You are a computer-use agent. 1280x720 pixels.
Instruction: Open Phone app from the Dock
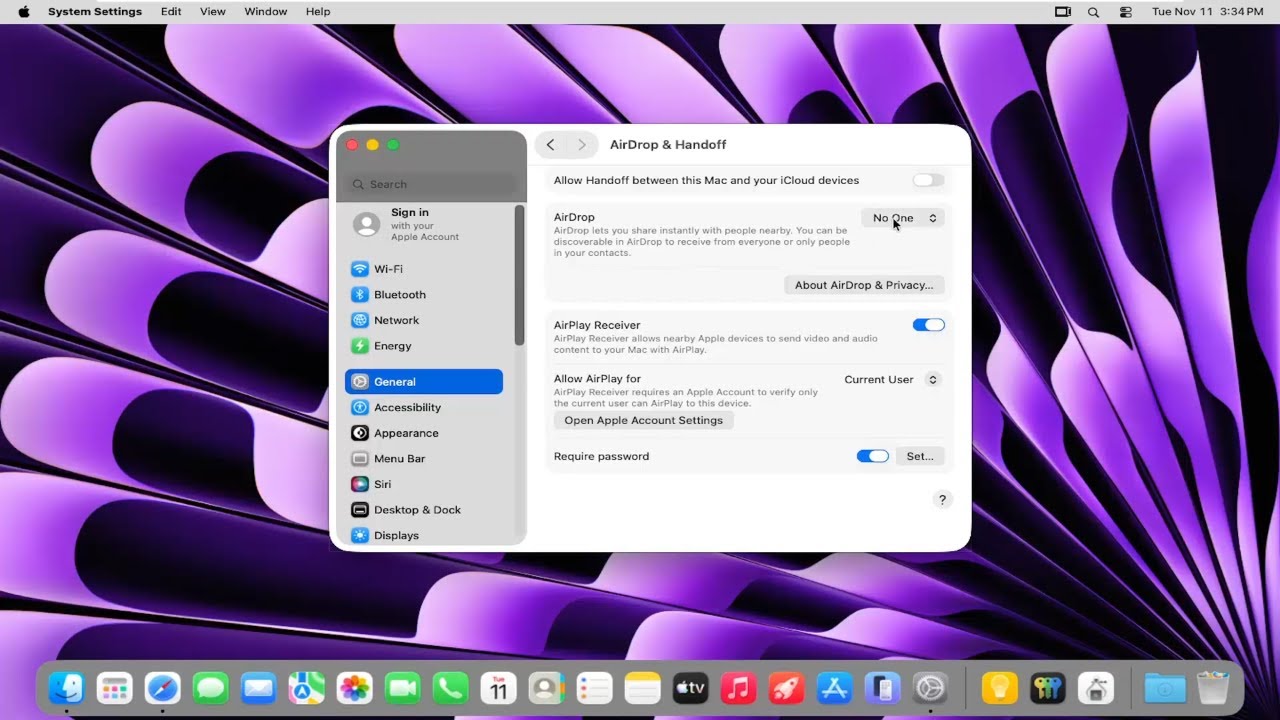[x=450, y=688]
